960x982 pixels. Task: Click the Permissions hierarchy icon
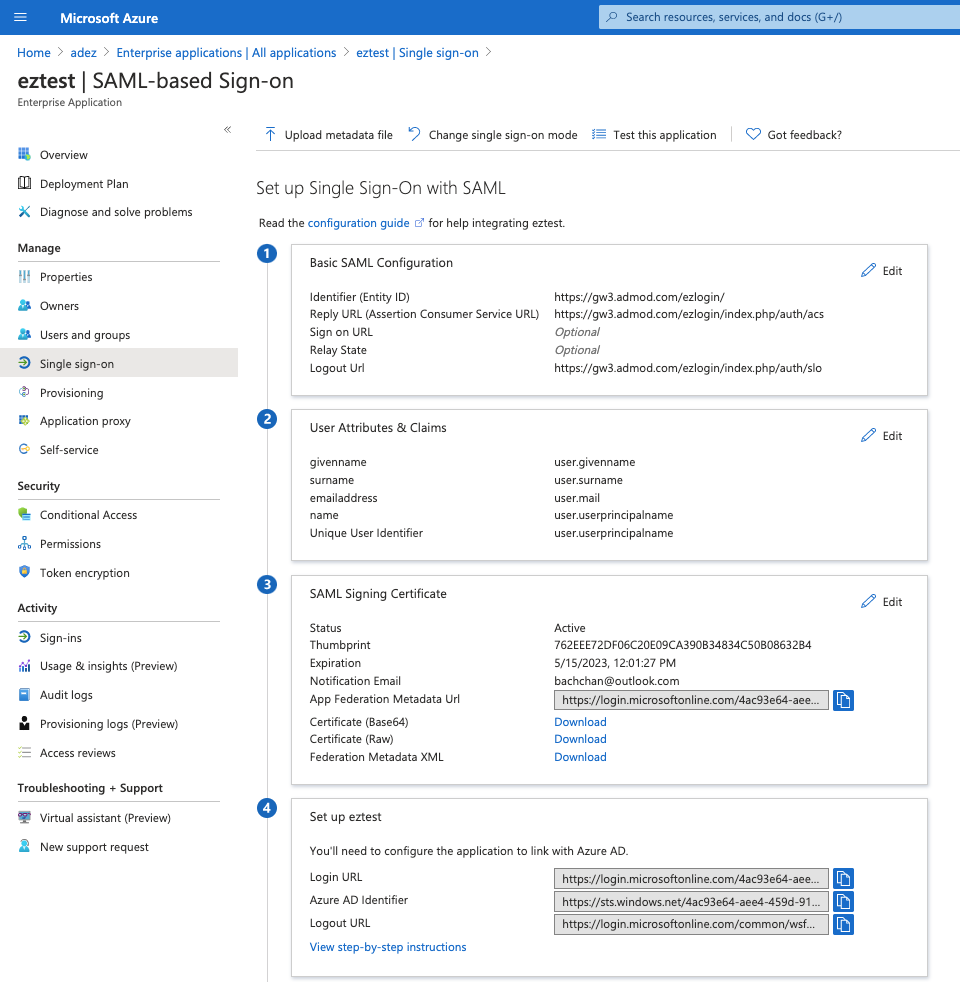click(x=24, y=543)
